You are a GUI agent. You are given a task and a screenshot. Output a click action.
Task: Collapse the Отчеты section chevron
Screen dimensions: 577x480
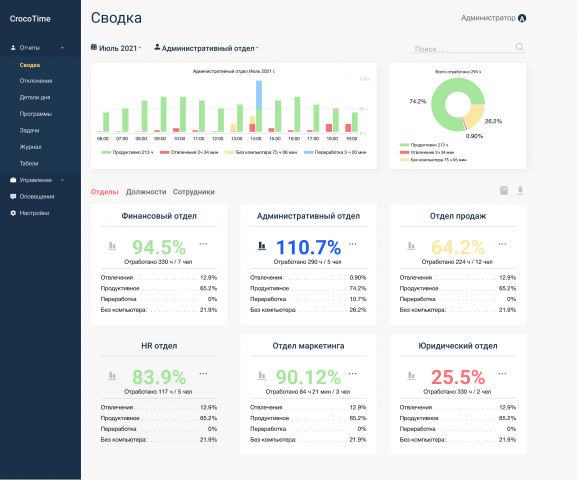click(x=62, y=48)
